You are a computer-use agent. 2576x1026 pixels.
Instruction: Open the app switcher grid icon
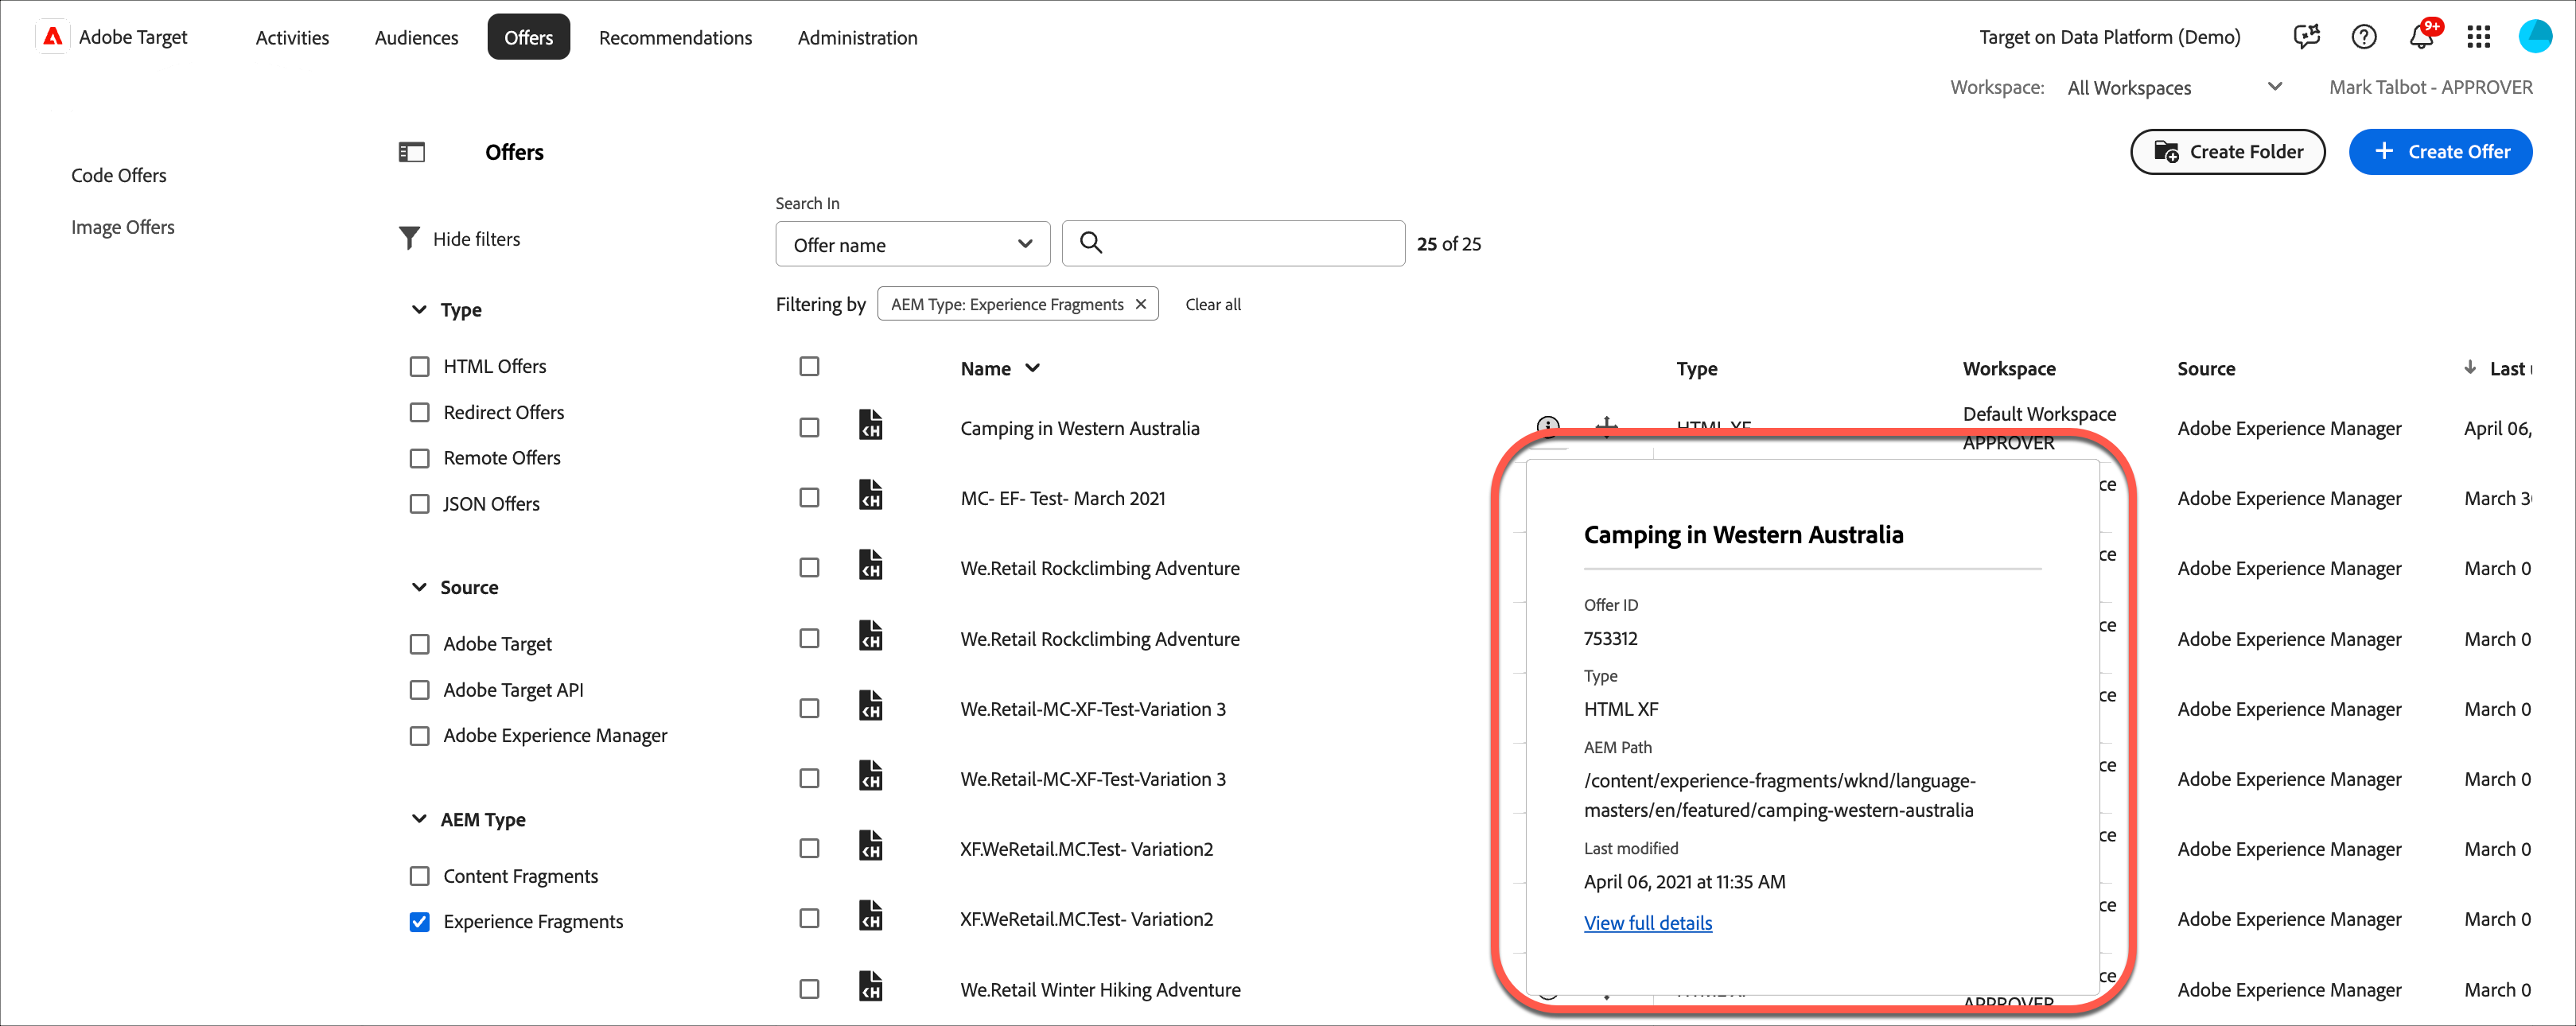(x=2478, y=38)
